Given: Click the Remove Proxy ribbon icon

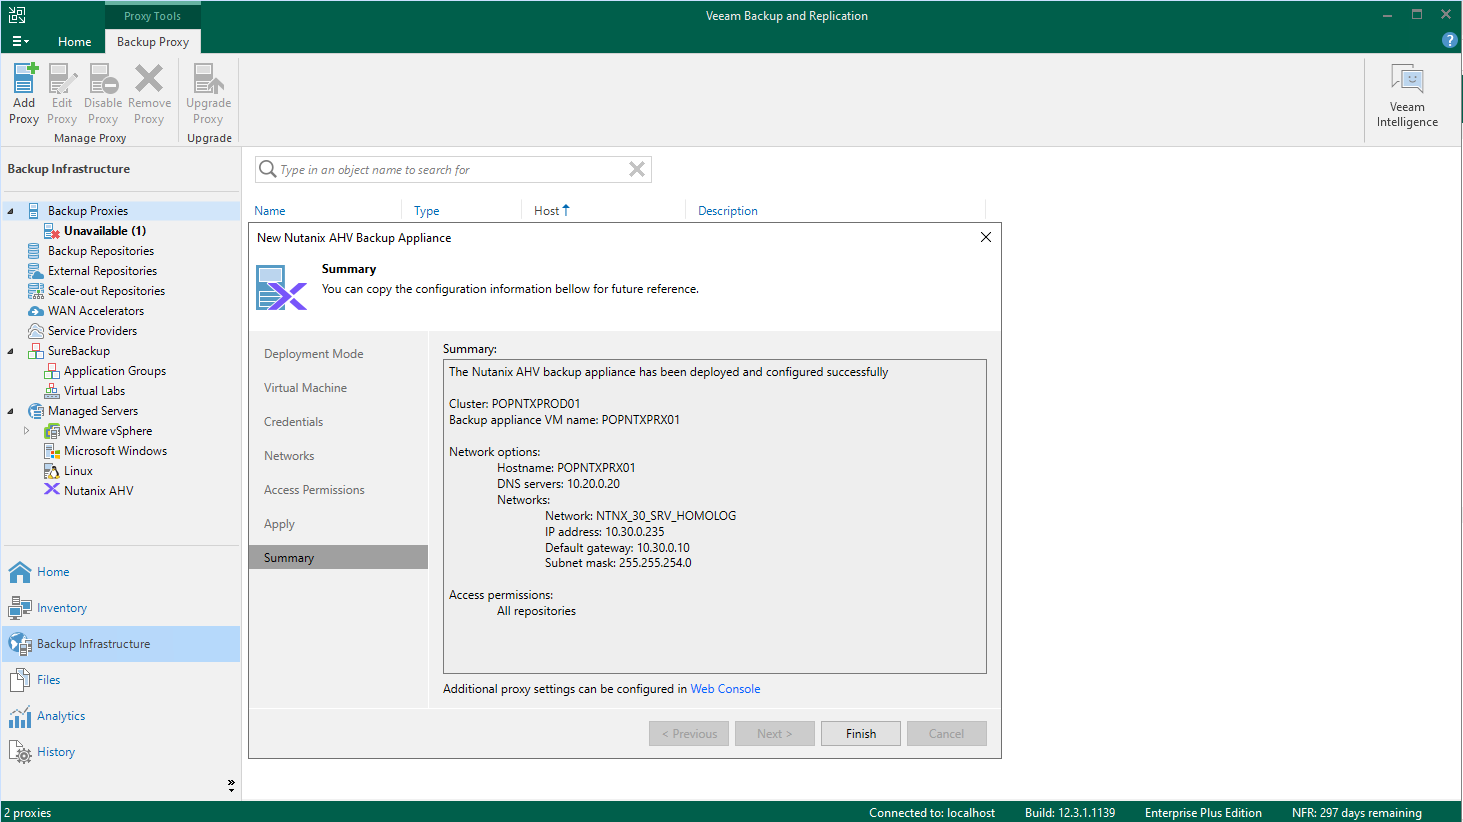Looking at the screenshot, I should pos(149,79).
